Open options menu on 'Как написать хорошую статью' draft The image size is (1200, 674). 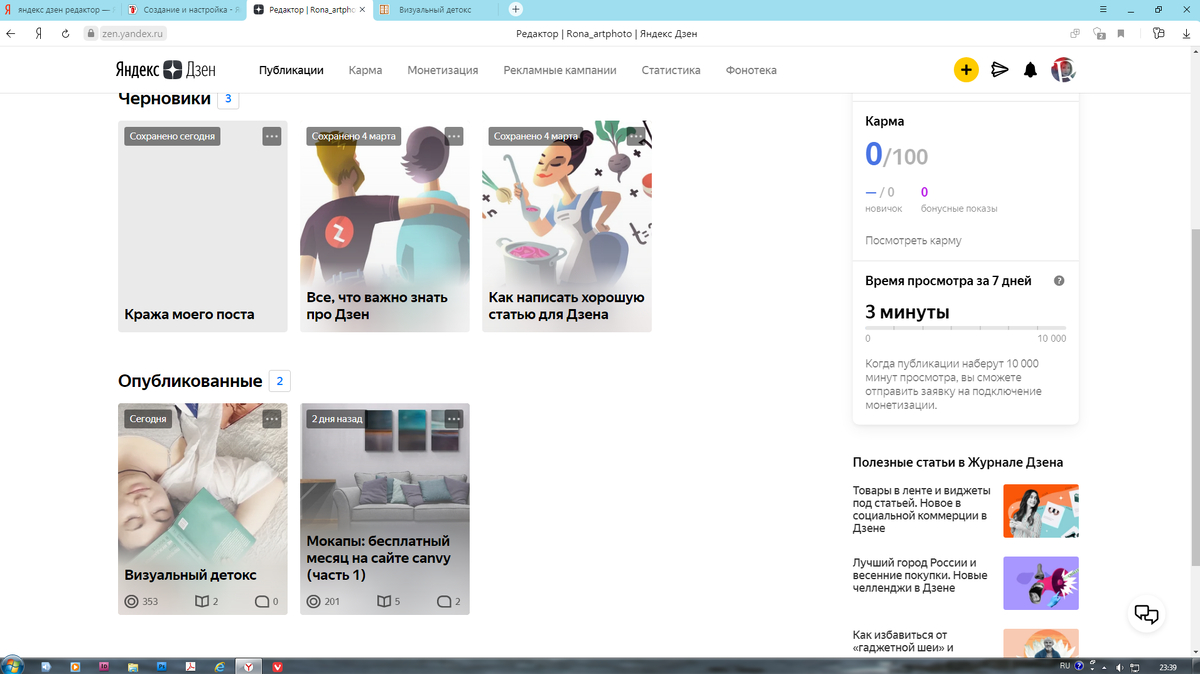636,136
